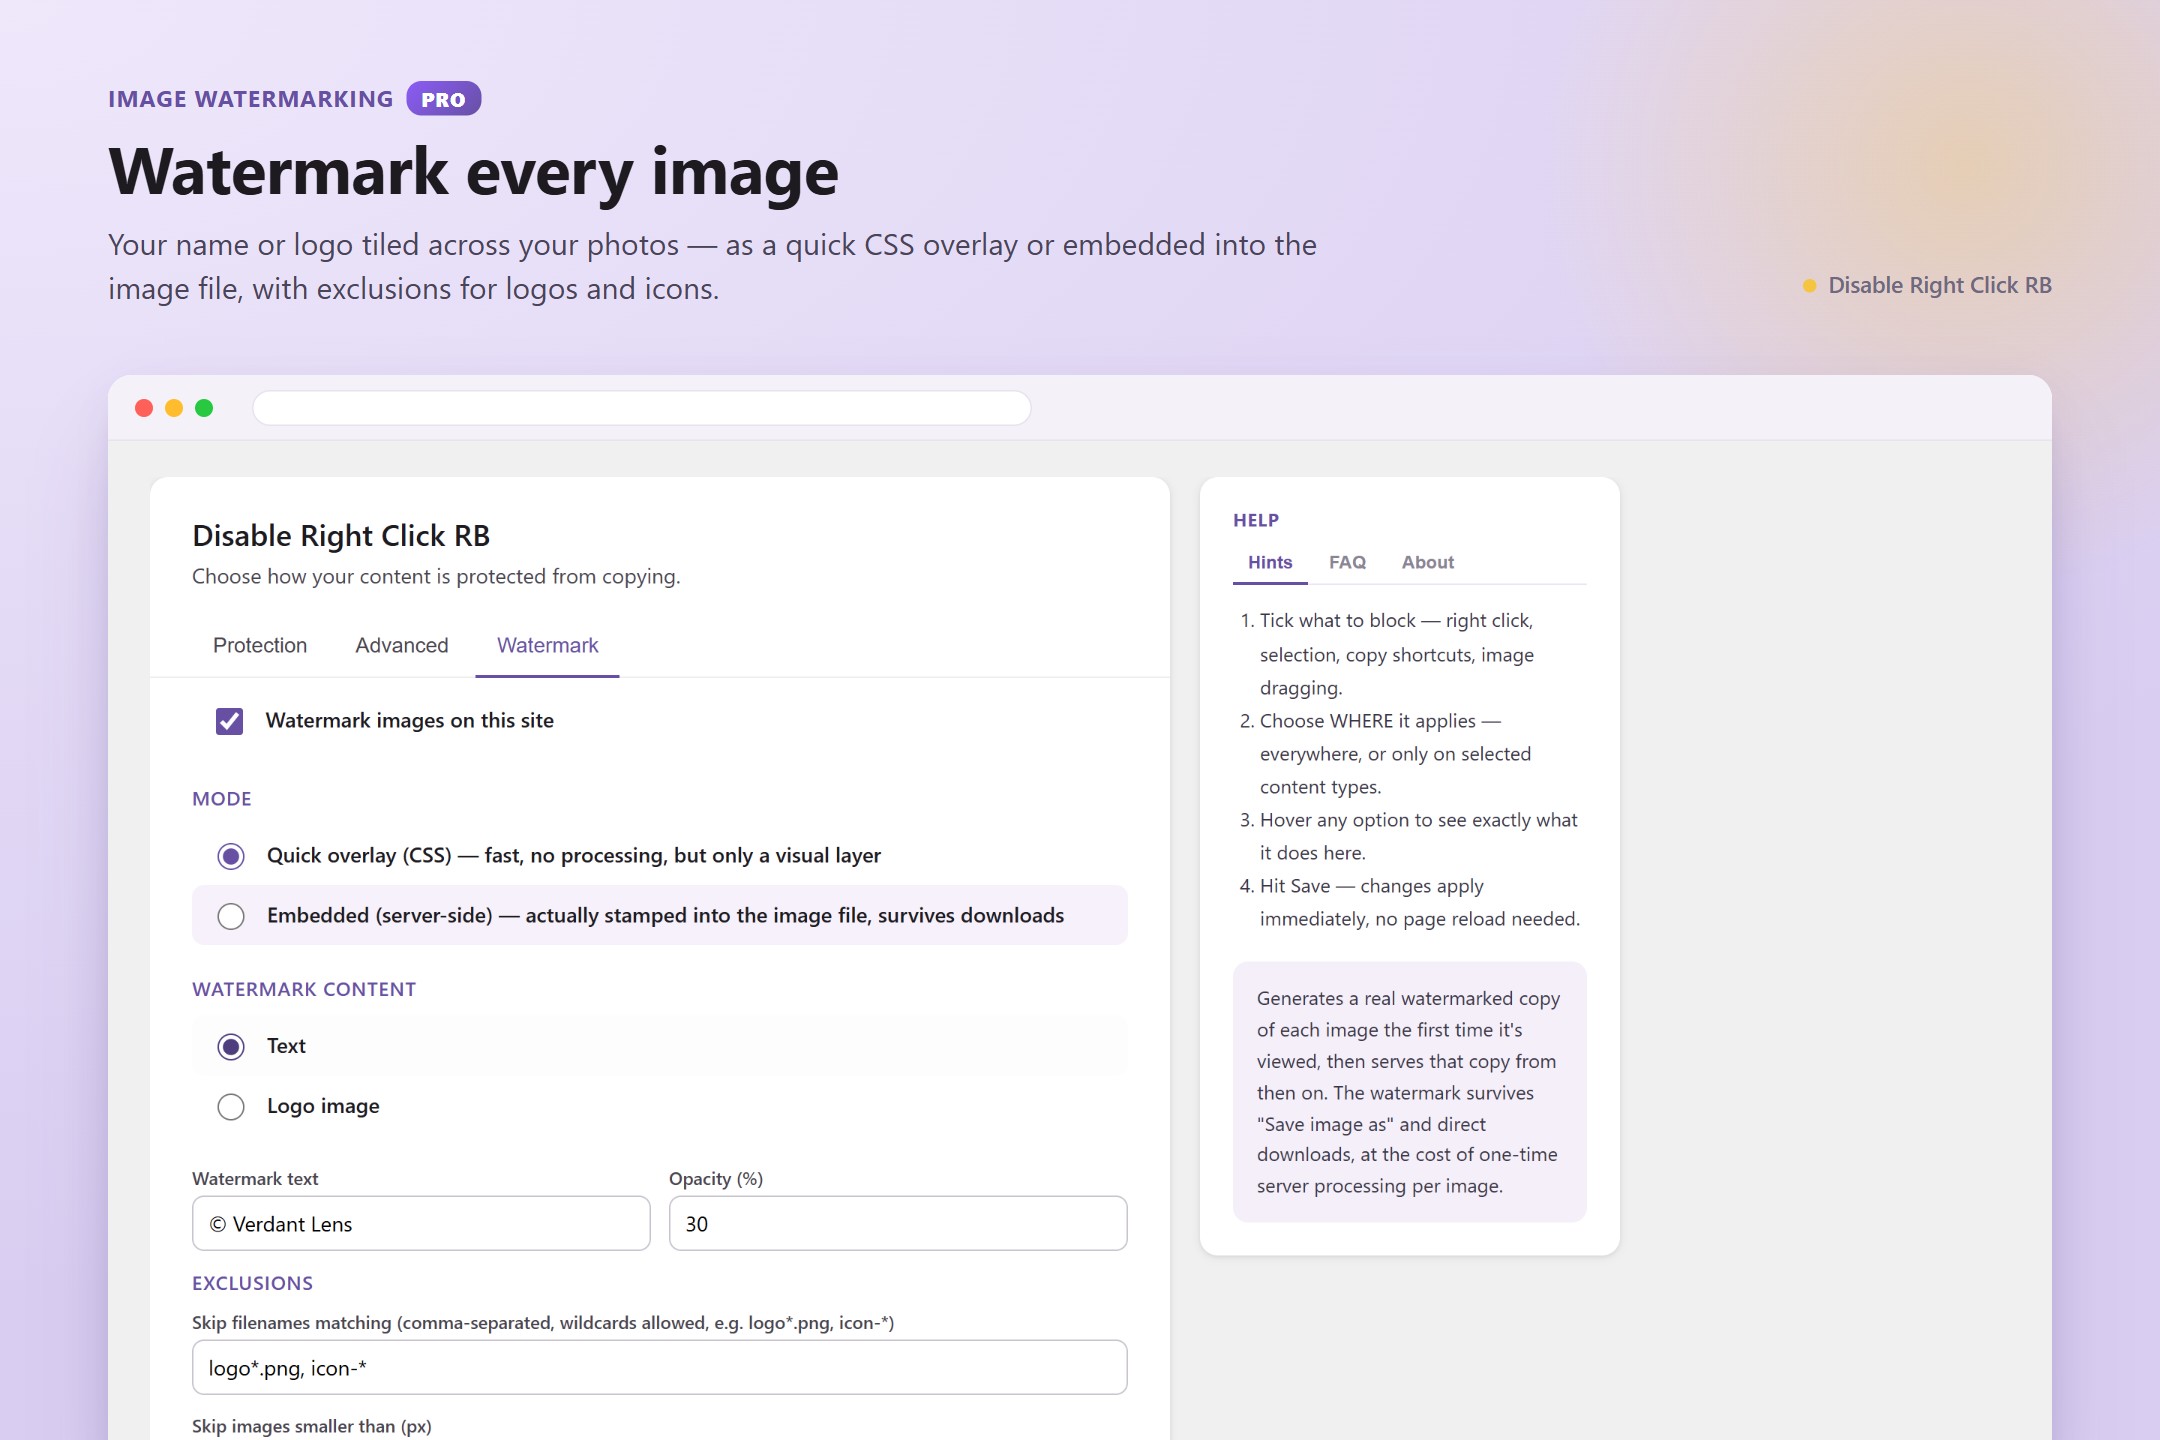Choose Text as watermark content

tap(231, 1047)
